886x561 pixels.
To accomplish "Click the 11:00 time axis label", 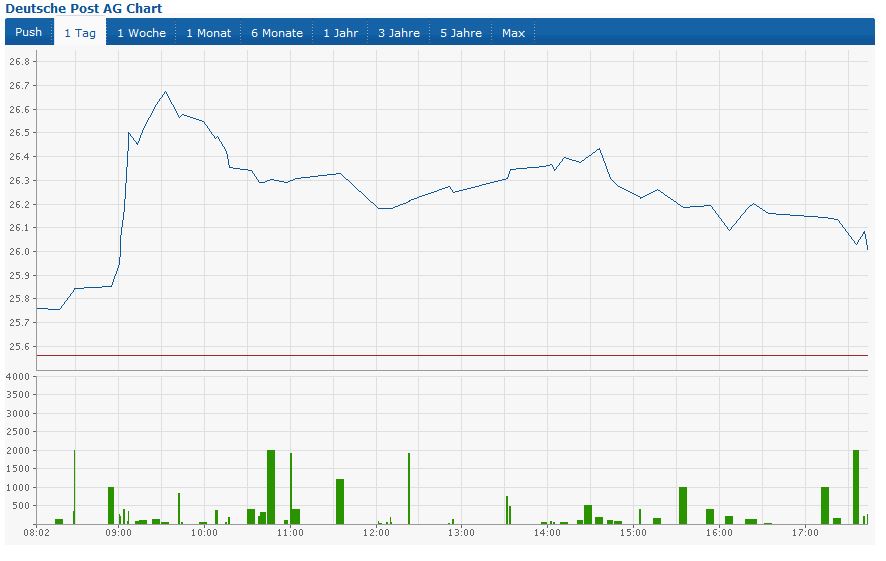I will (x=290, y=533).
